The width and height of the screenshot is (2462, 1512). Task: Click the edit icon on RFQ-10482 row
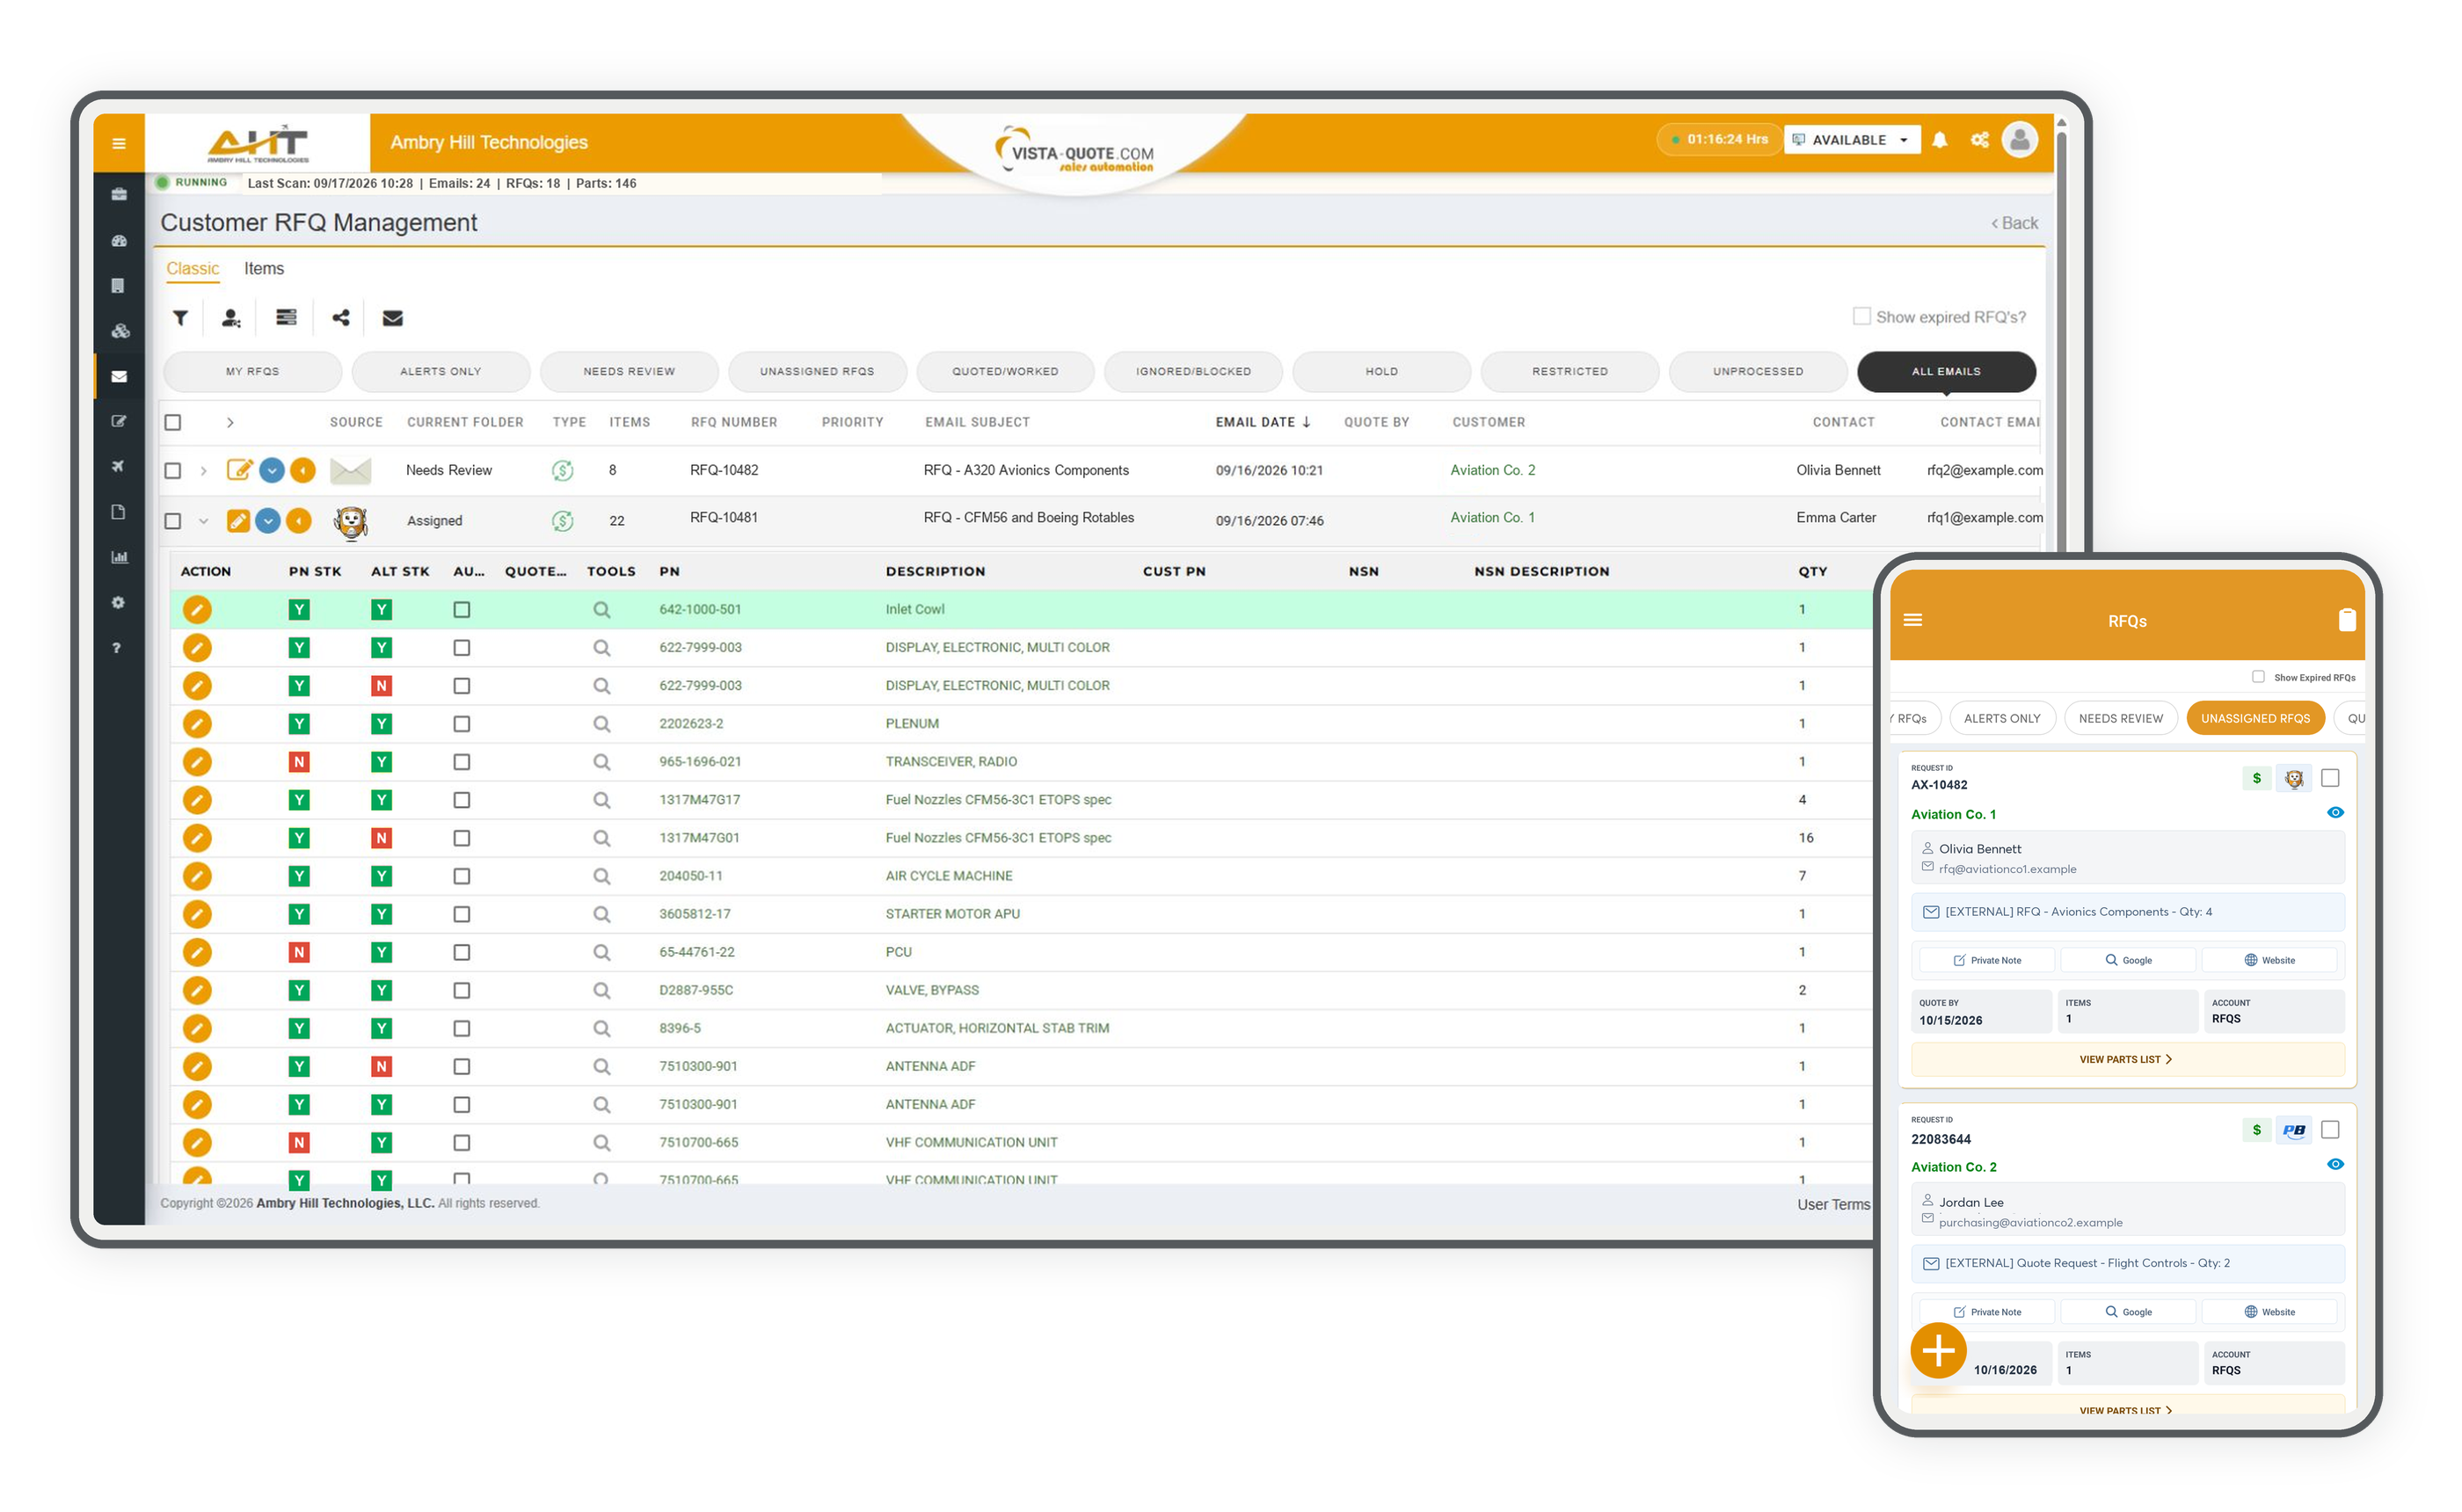tap(239, 470)
